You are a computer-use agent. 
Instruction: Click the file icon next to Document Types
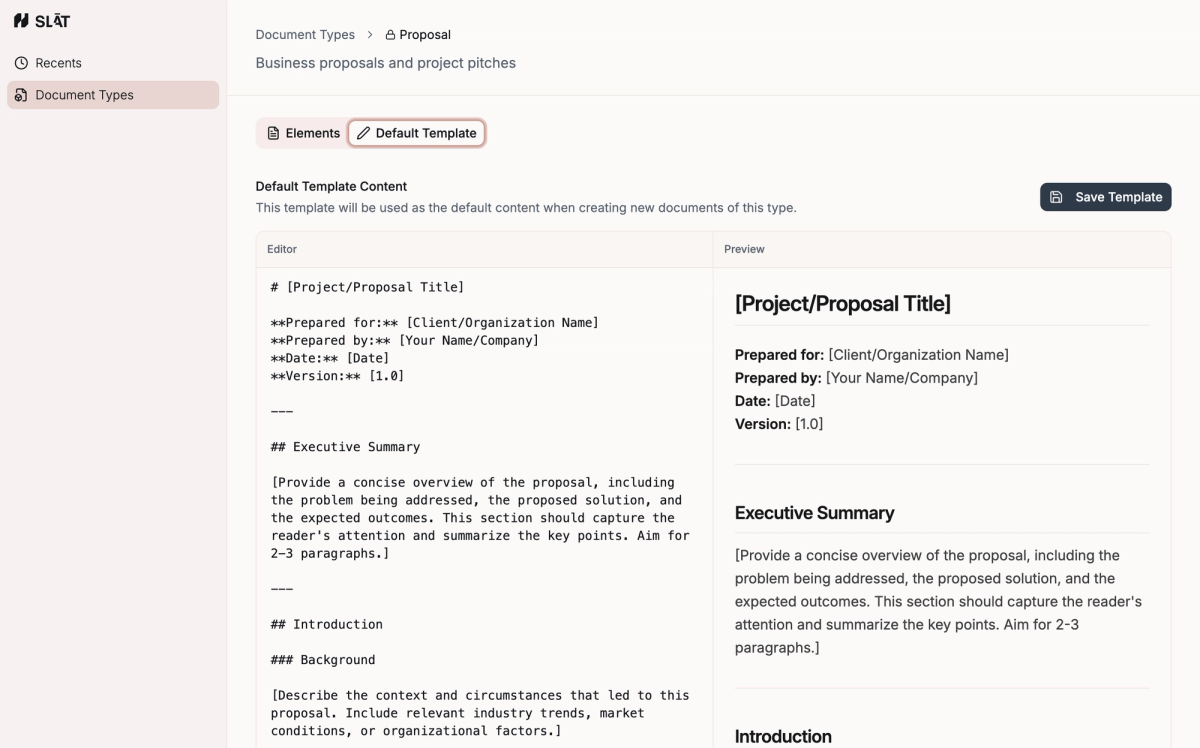[x=21, y=95]
